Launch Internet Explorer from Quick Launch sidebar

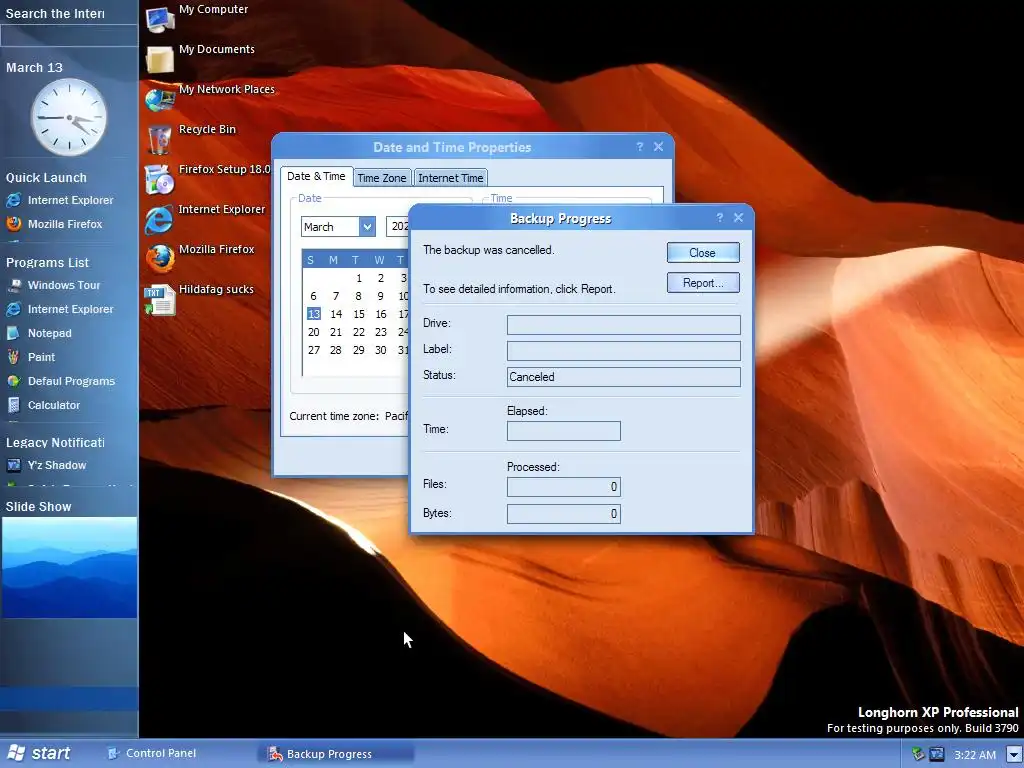pyautogui.click(x=60, y=200)
